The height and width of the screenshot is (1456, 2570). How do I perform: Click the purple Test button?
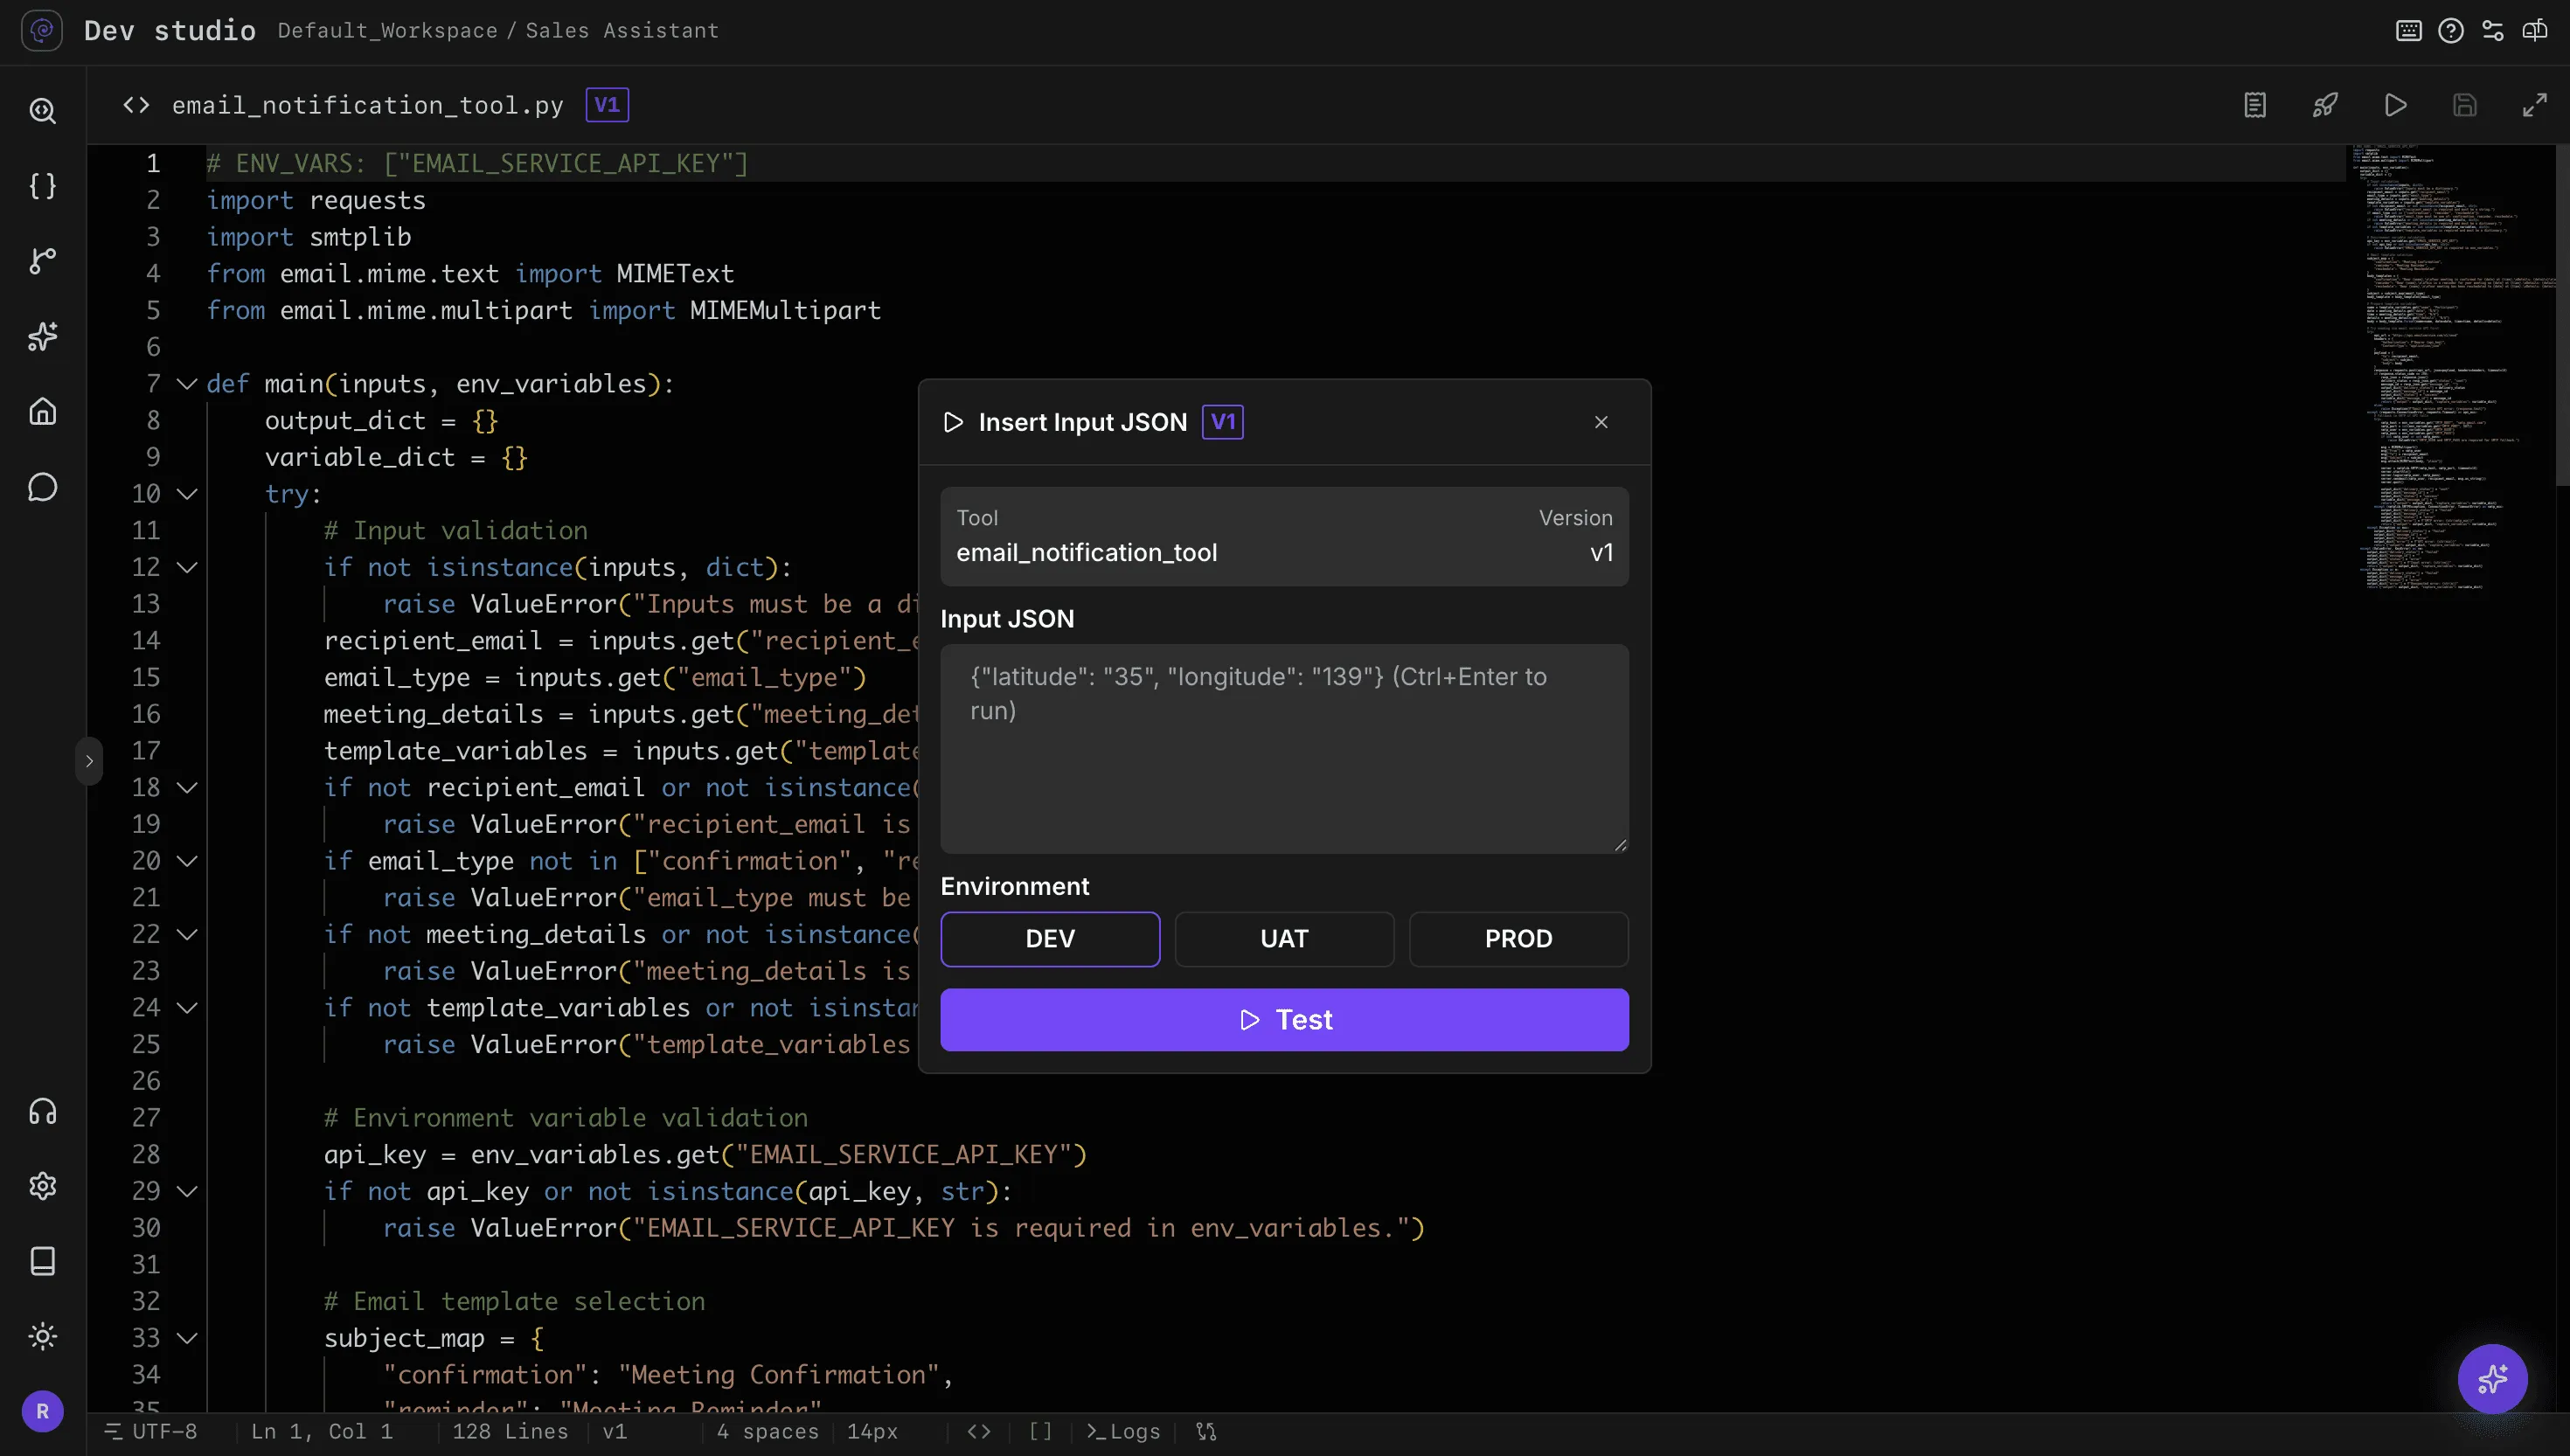[x=1284, y=1019]
